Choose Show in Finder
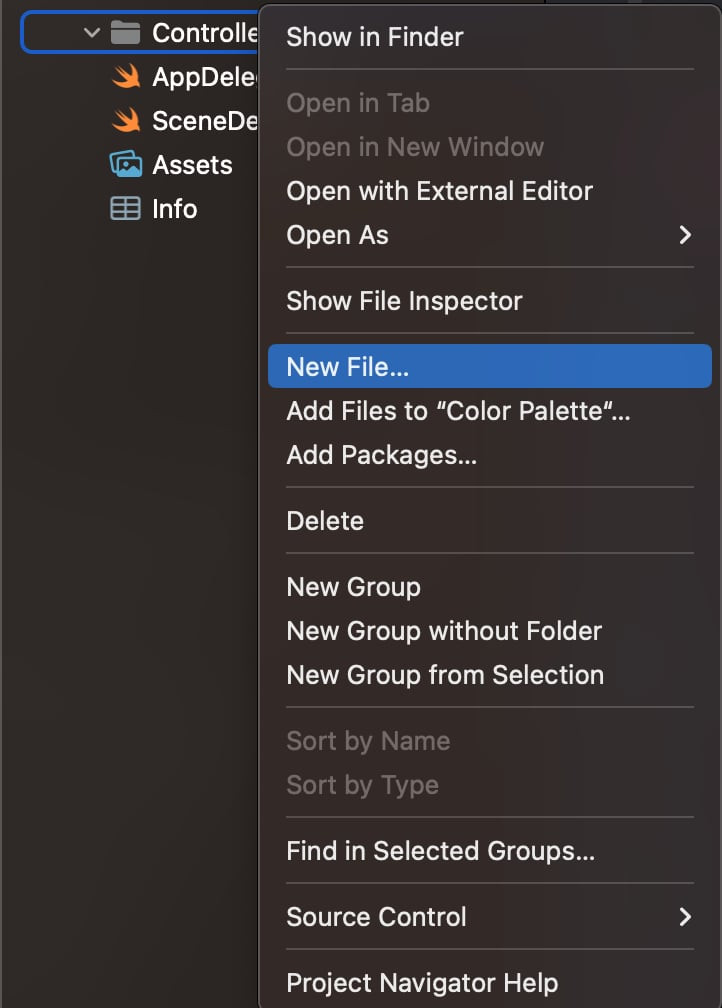The height and width of the screenshot is (1008, 722). [x=375, y=37]
